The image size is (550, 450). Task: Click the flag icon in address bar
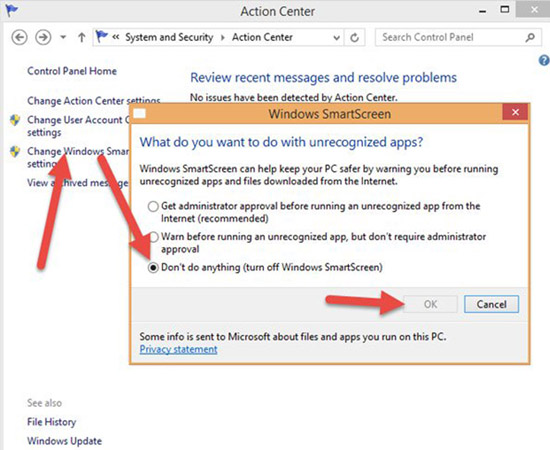[x=102, y=36]
